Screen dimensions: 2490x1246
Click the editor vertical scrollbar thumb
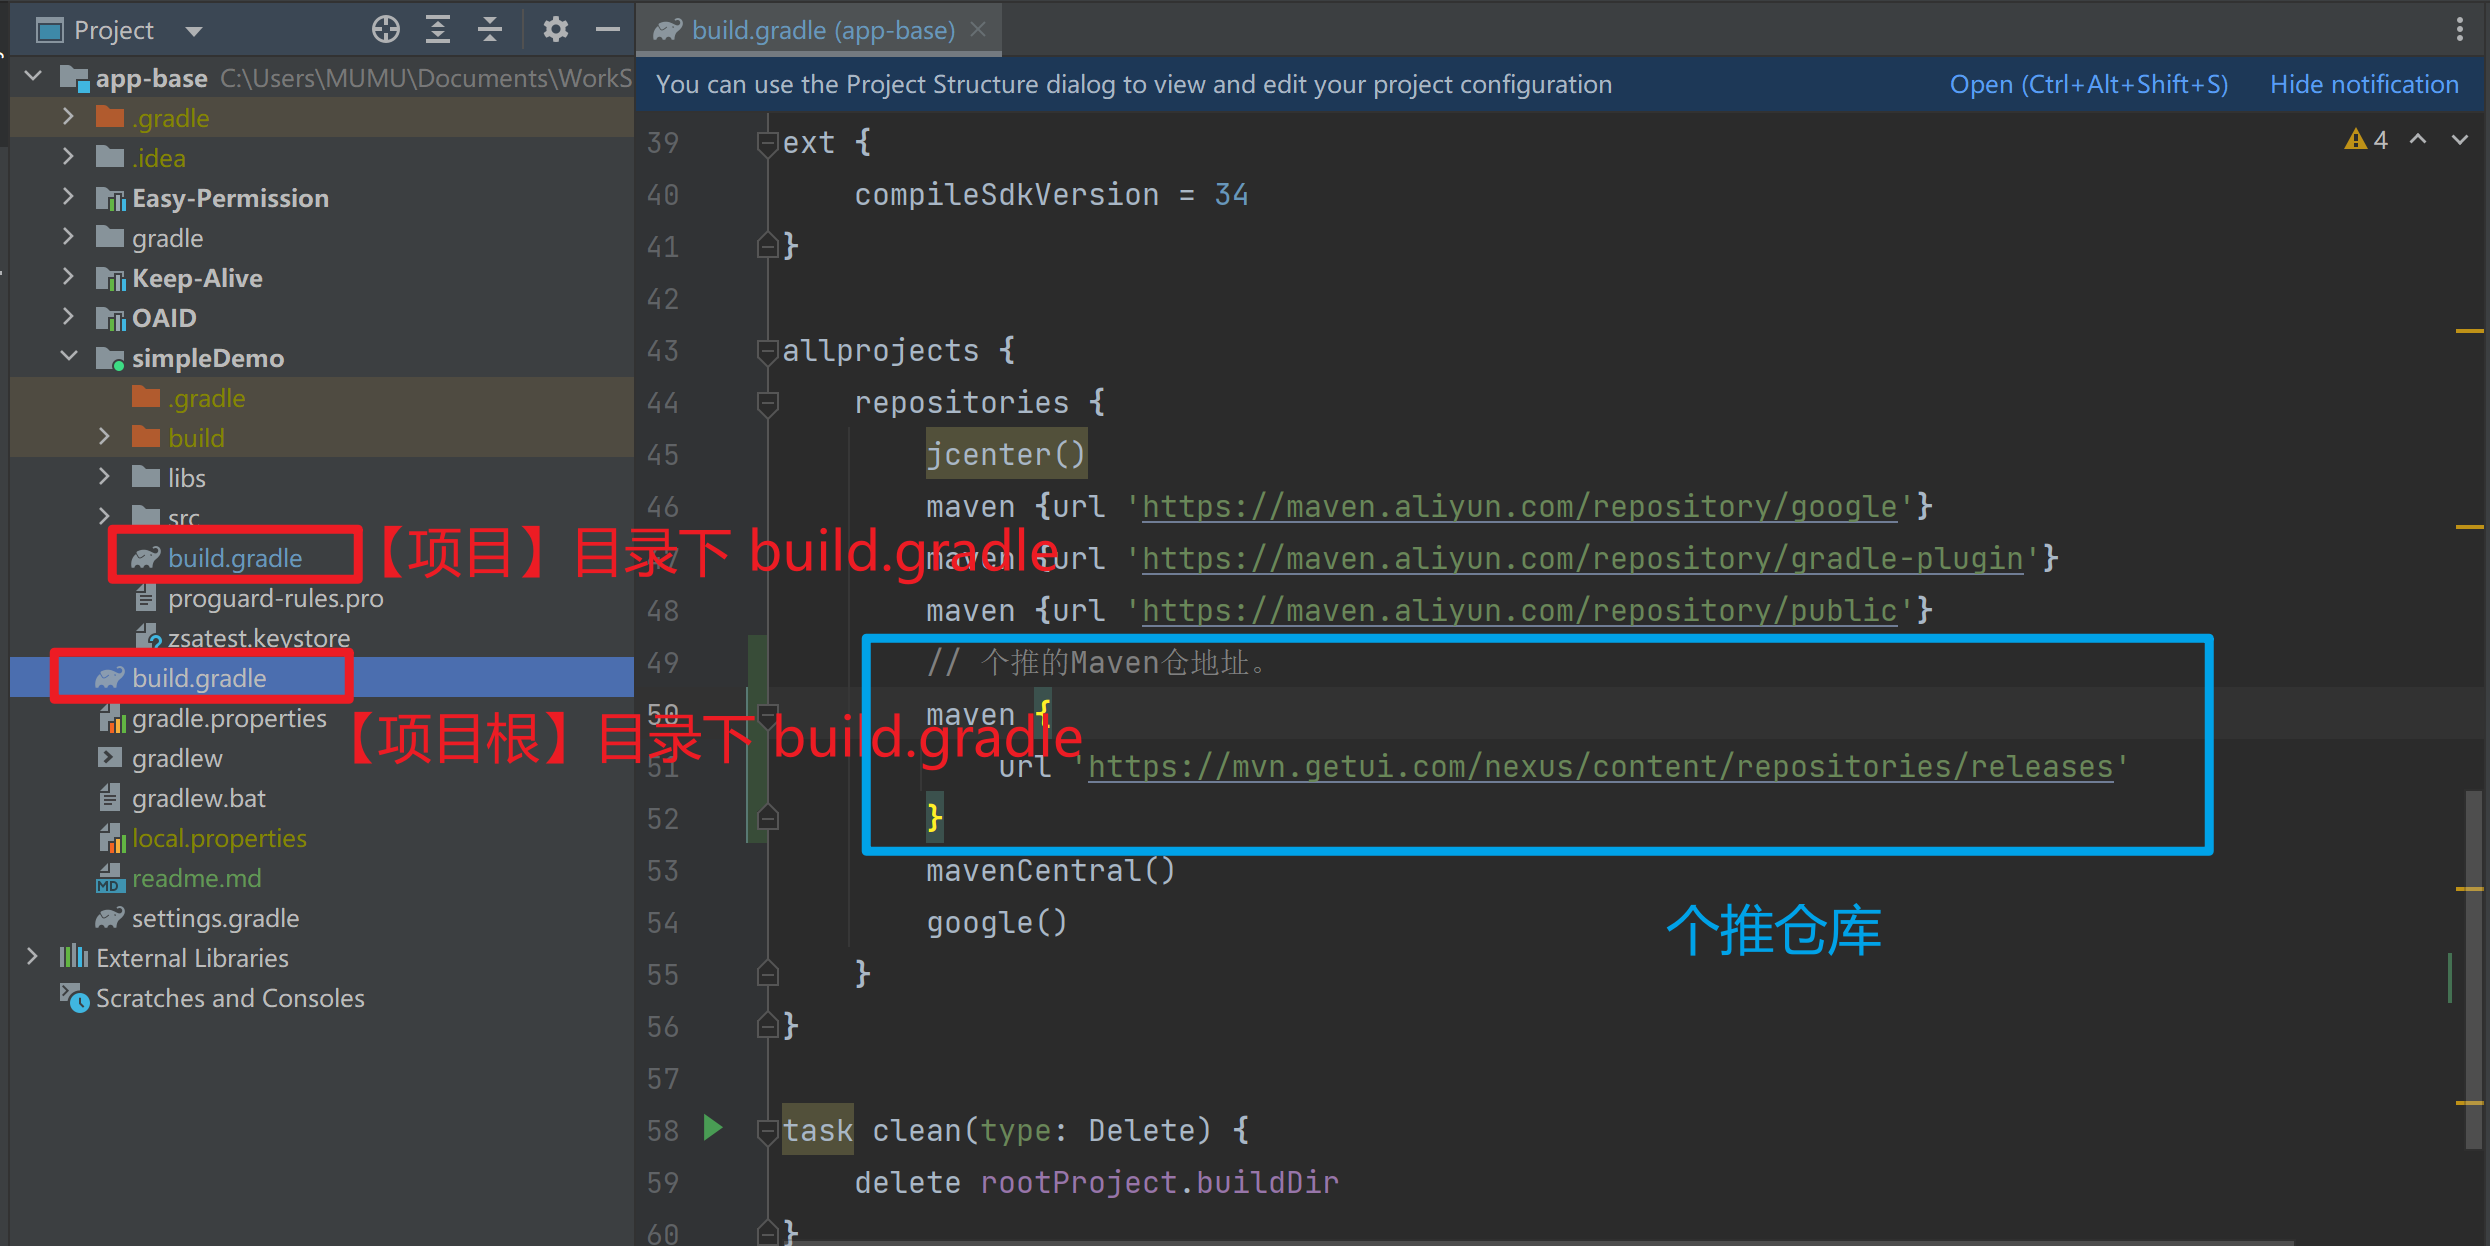2474,970
